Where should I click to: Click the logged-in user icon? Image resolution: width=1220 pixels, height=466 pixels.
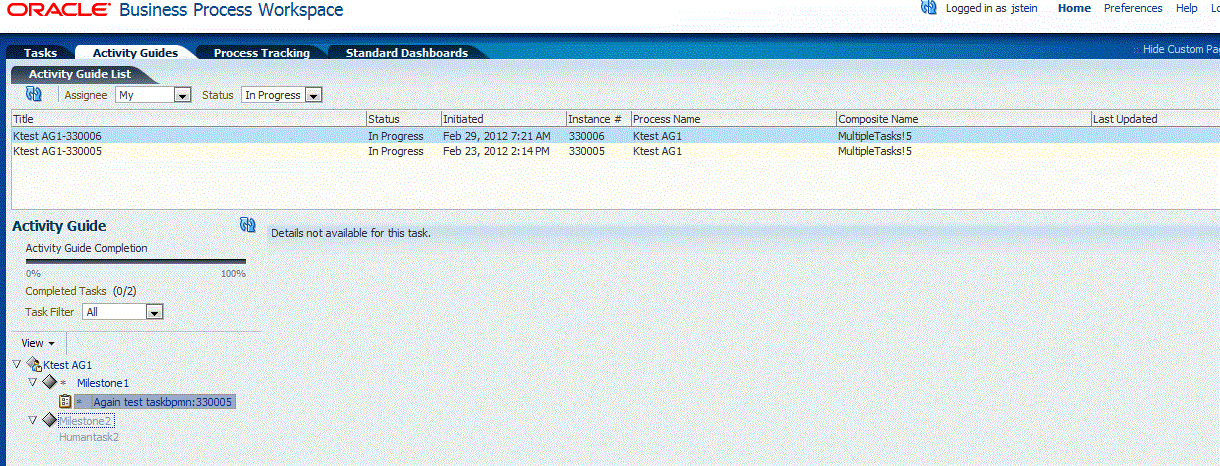(929, 8)
